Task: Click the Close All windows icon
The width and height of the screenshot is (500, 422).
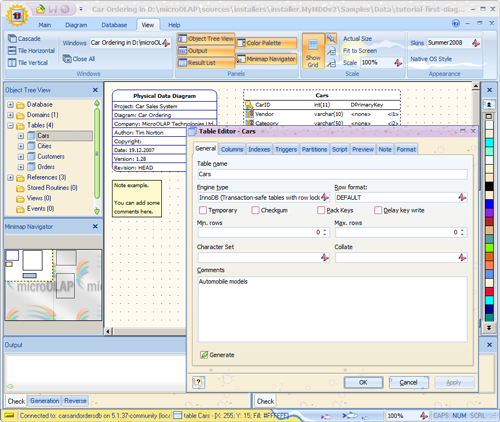Action: (x=67, y=59)
